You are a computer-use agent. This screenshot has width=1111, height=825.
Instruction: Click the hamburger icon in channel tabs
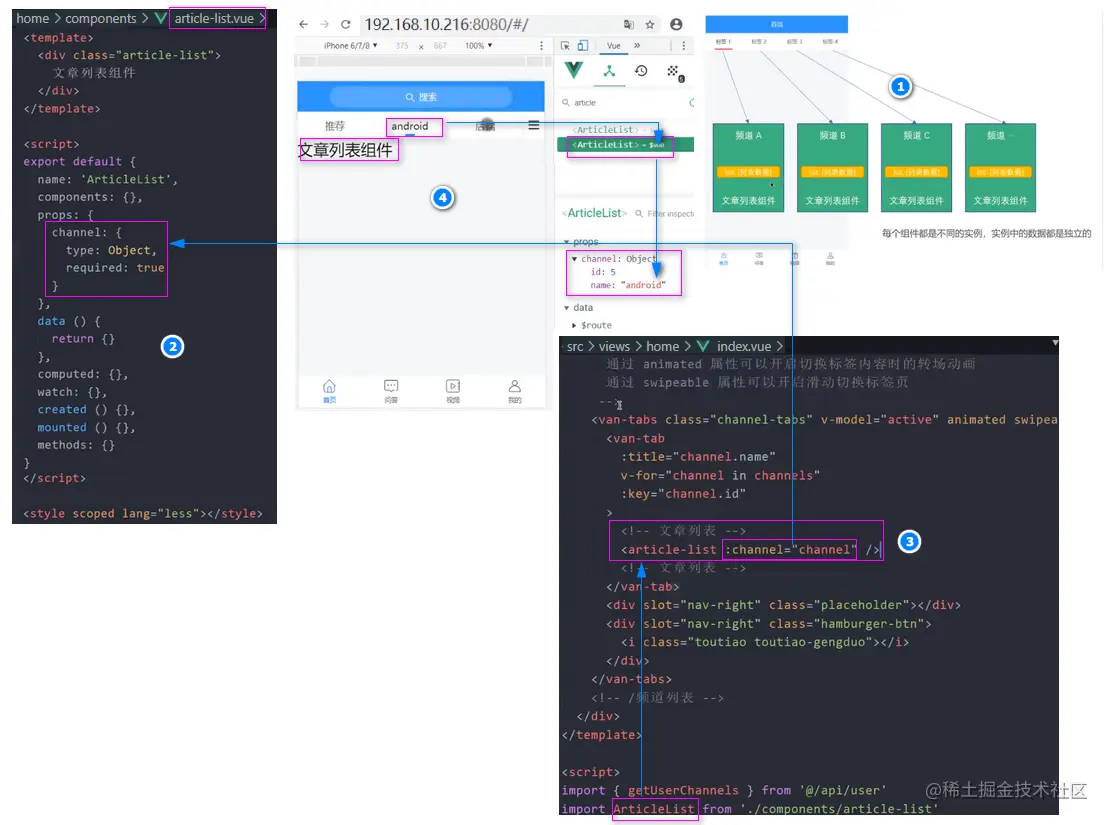pos(534,125)
